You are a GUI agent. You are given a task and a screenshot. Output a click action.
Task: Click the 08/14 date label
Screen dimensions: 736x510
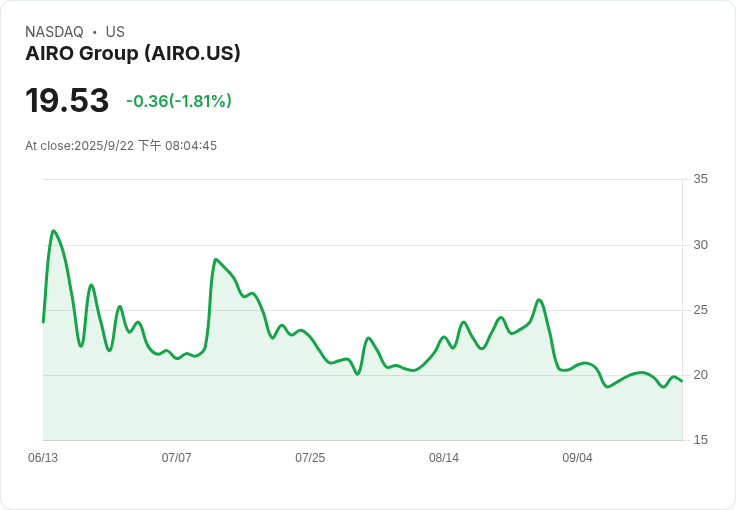(x=444, y=458)
